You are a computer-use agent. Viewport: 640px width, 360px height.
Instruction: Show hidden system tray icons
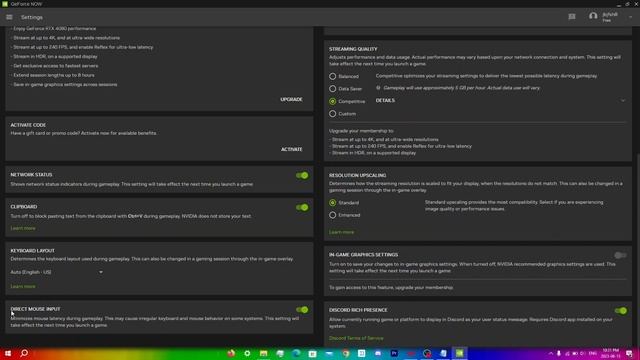click(550, 353)
